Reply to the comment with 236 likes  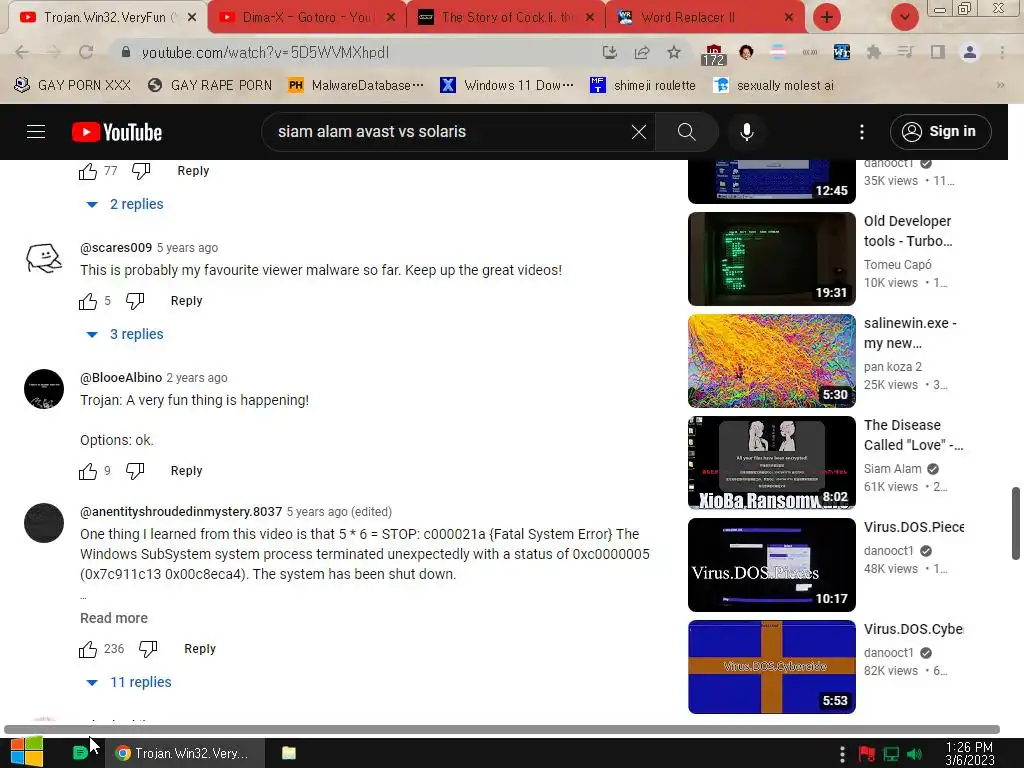(x=200, y=649)
